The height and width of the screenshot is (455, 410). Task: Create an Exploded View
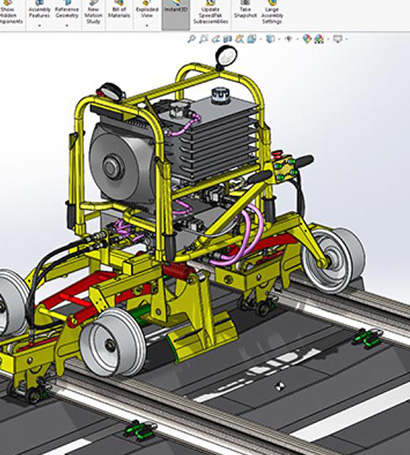point(147,9)
